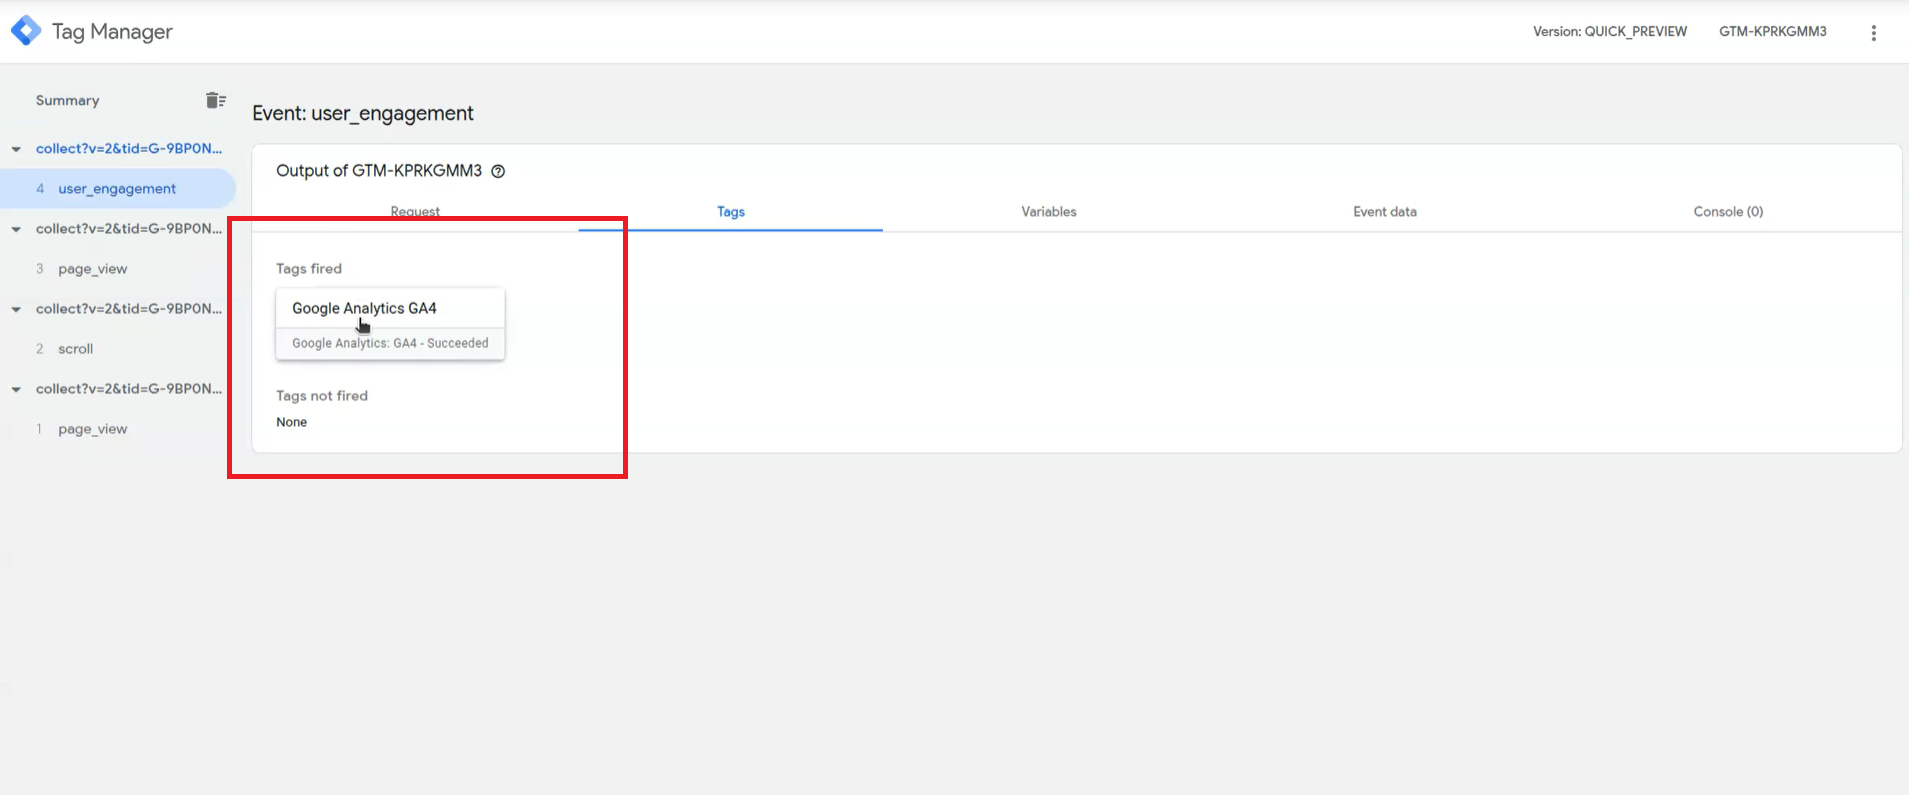Select the Tags tab
Screen dimensions: 1909x795
click(x=731, y=211)
